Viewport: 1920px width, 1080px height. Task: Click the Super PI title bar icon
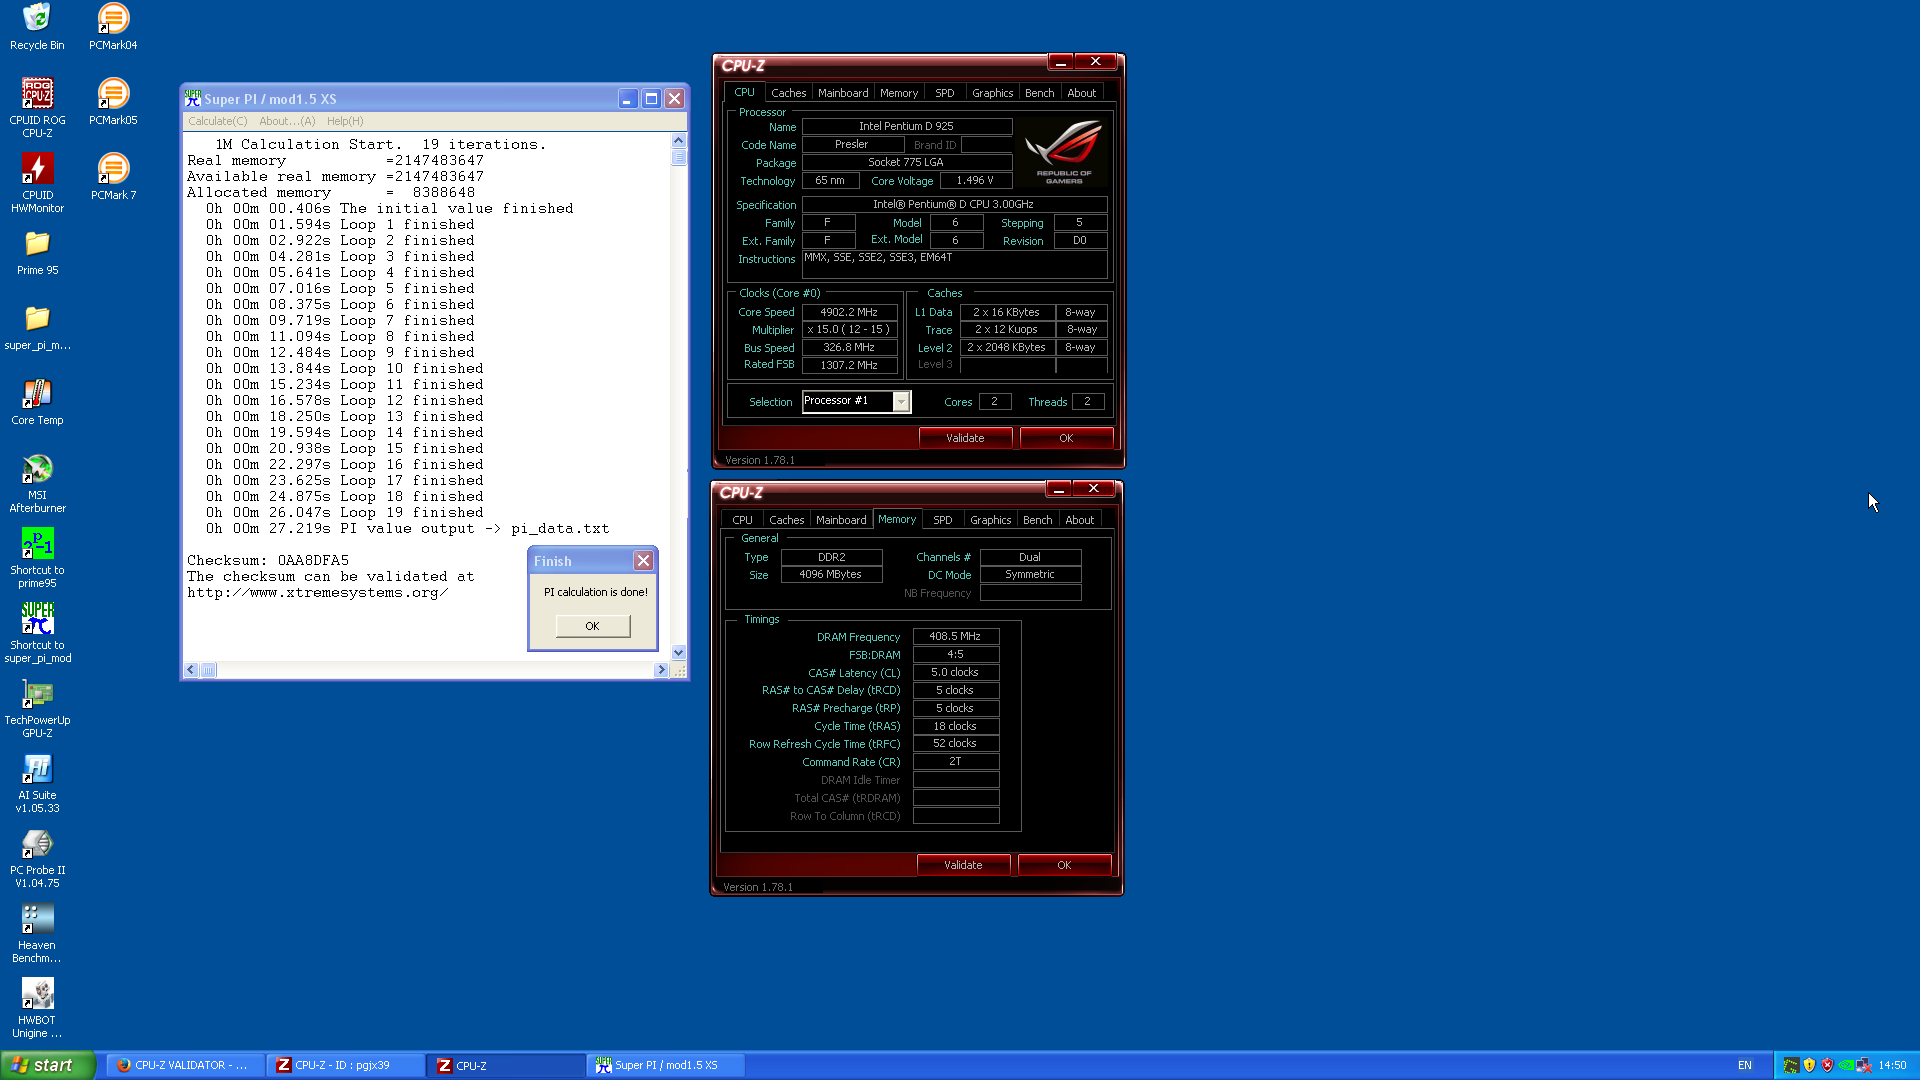pos(193,98)
